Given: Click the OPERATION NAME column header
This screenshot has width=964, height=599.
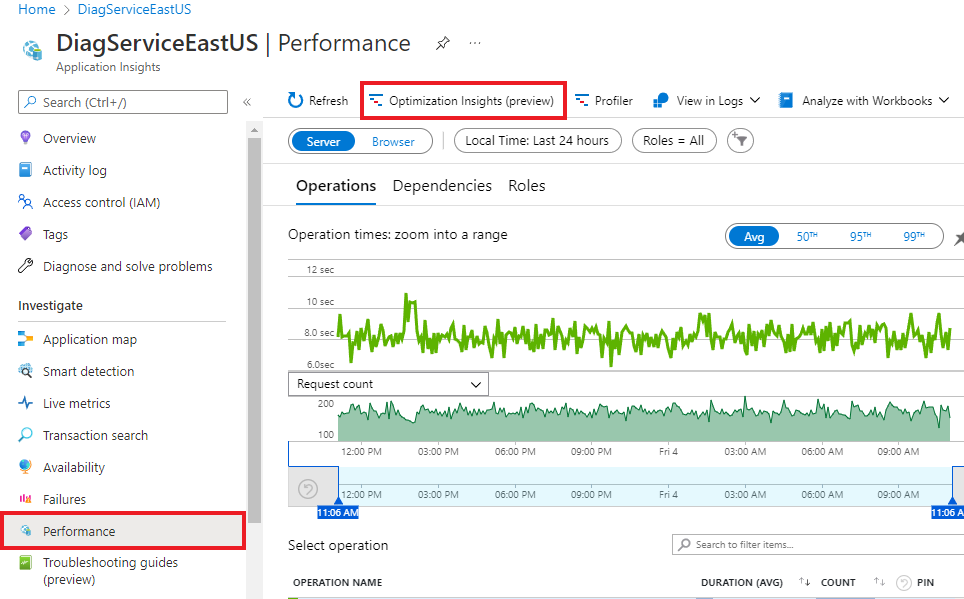Looking at the screenshot, I should (x=338, y=582).
